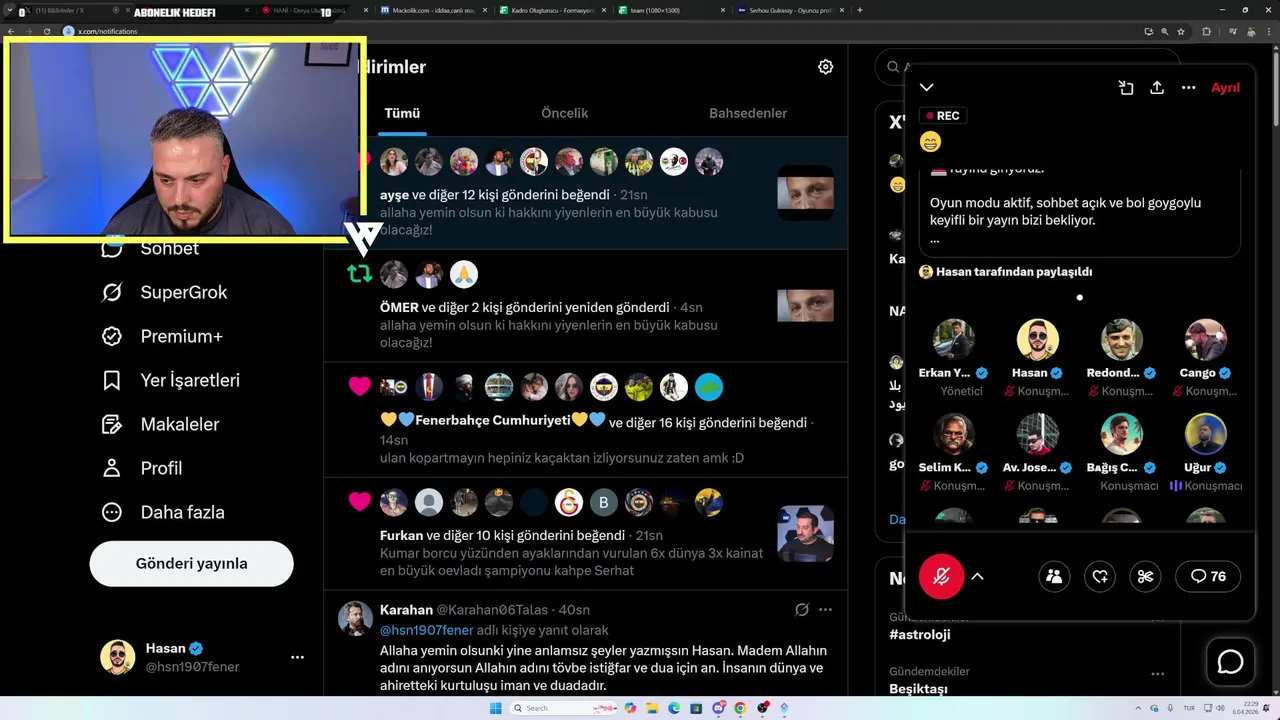Open Yer İşaretleri bookmarks

point(171,380)
